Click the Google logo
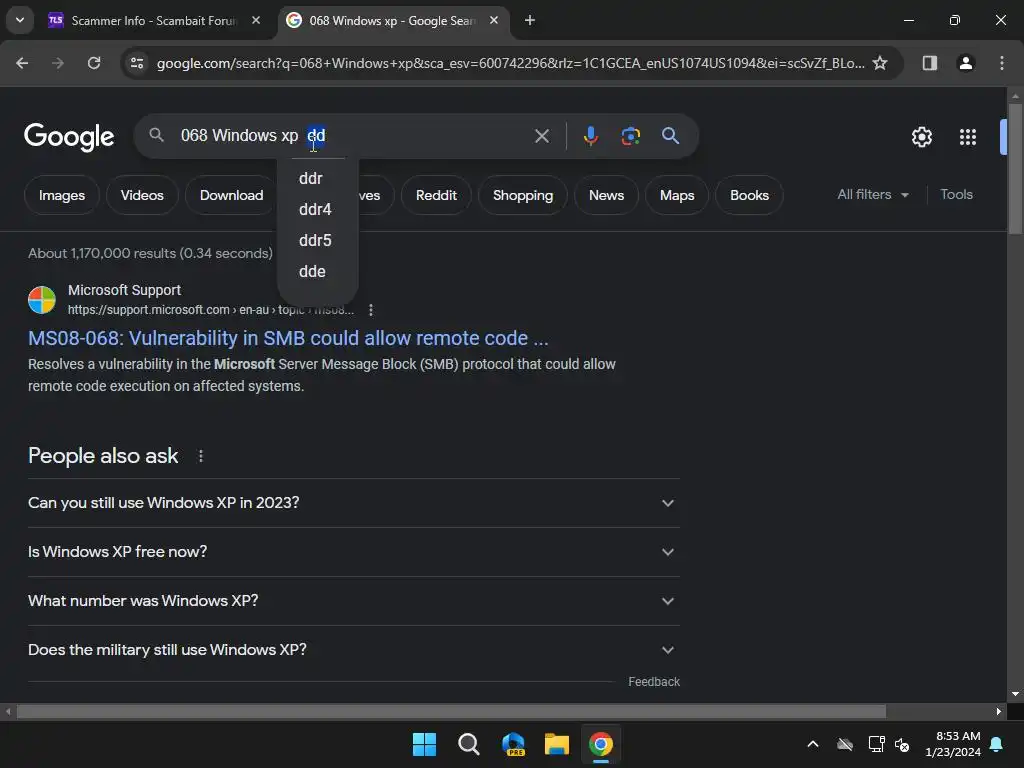Screen dimensions: 1024x768 click(69, 136)
